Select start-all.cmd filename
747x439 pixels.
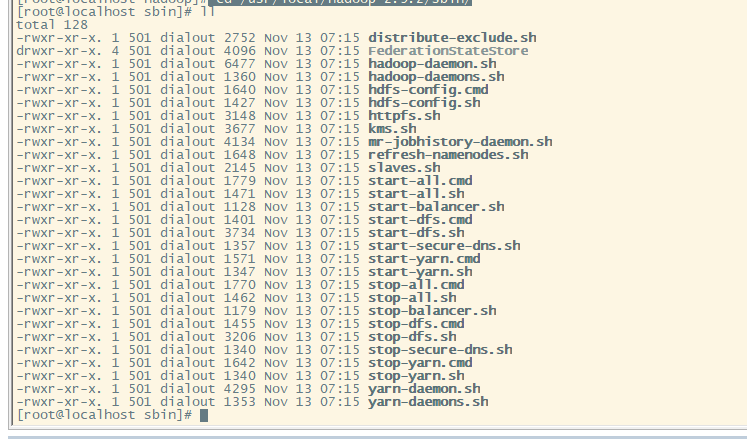click(x=420, y=181)
